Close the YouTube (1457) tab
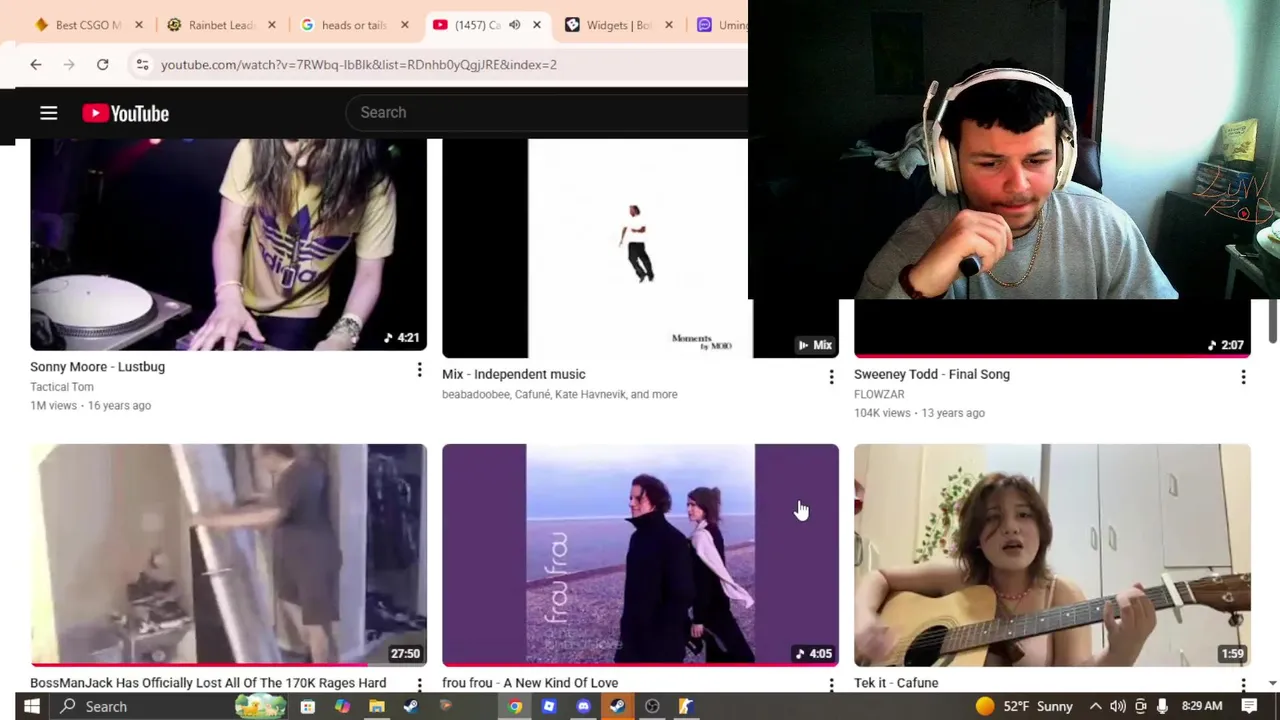Screen dimensions: 1280x720 [537, 25]
